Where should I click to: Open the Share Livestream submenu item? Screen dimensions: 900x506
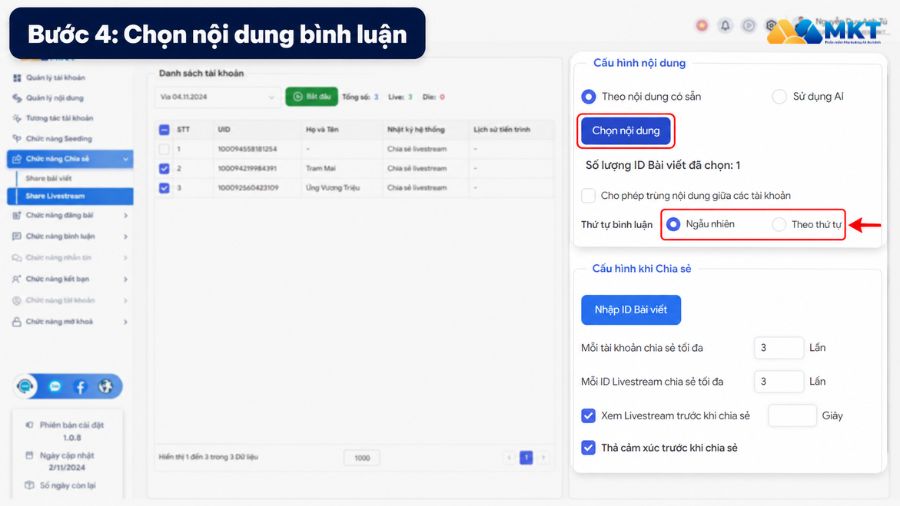[x=70, y=196]
